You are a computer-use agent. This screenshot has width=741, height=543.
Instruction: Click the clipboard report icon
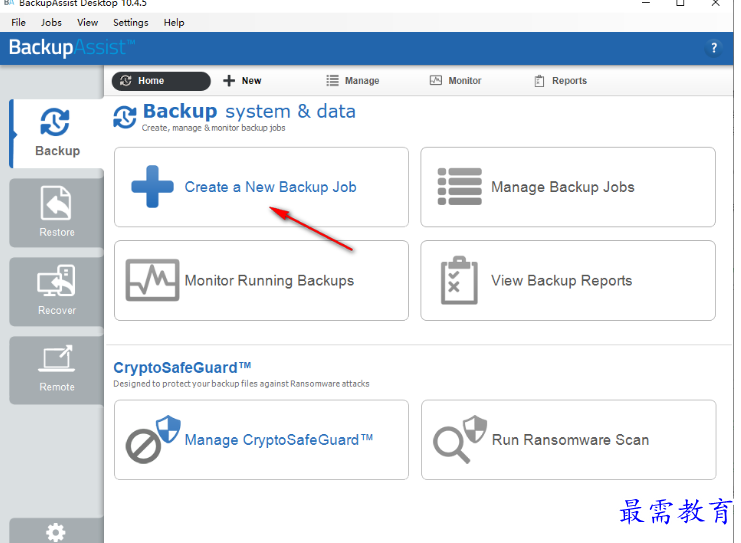tap(459, 280)
